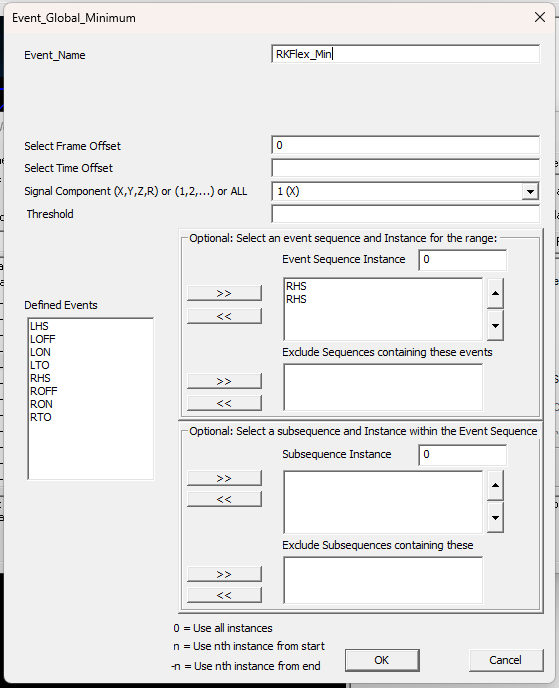Select second RHS in event sequence list
Image resolution: width=559 pixels, height=688 pixels.
pyautogui.click(x=296, y=299)
